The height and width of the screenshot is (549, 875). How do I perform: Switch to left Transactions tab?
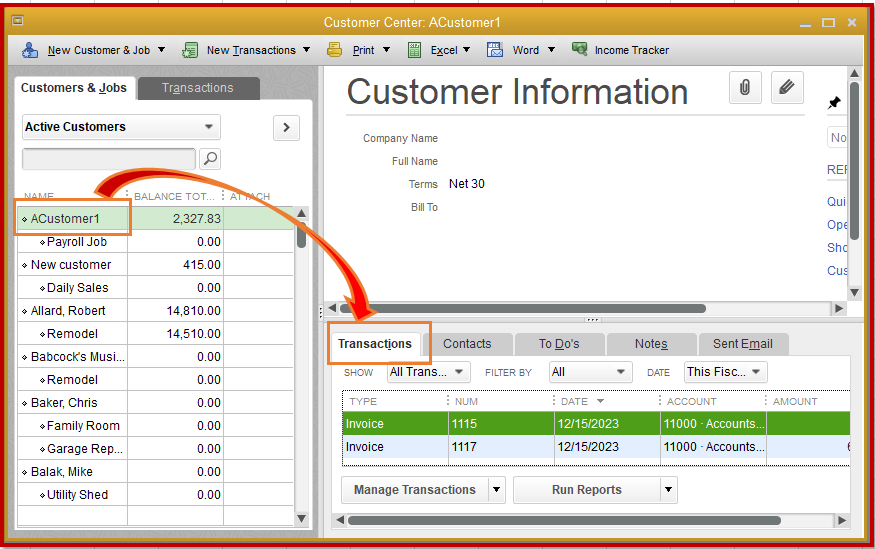198,88
